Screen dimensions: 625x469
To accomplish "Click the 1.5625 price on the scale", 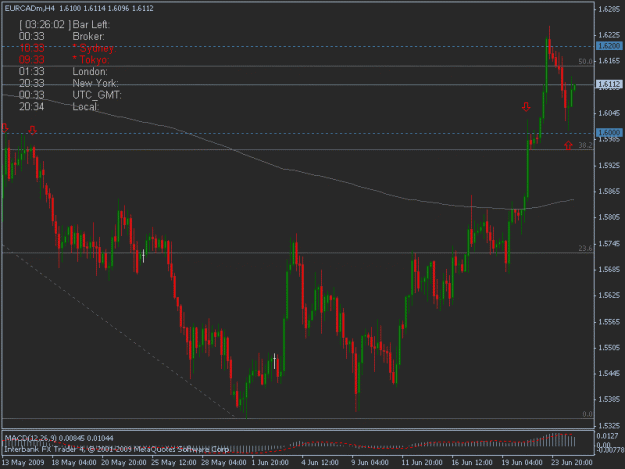I will click(x=609, y=296).
